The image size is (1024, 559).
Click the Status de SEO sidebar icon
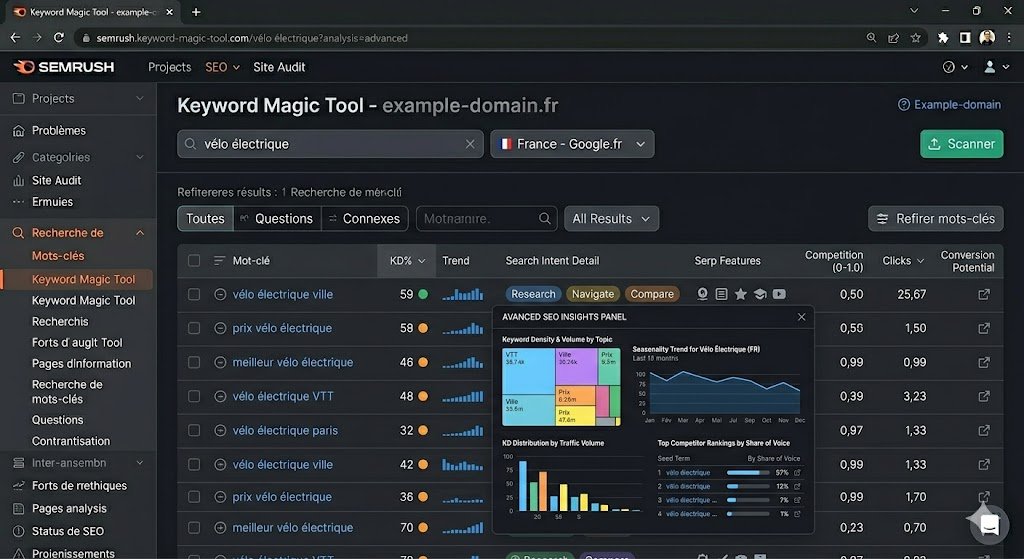click(18, 531)
